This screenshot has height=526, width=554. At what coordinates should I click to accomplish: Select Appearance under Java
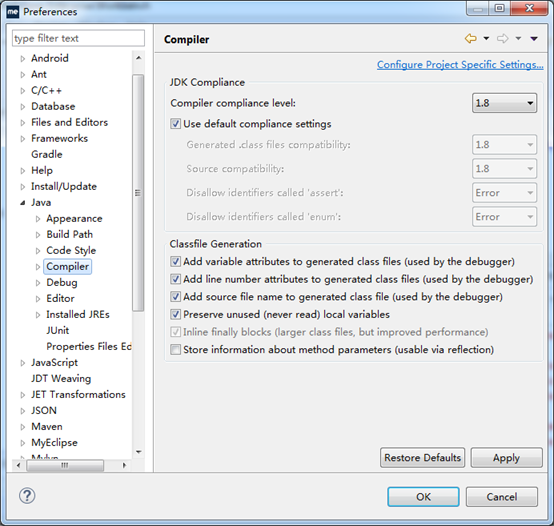(x=74, y=219)
